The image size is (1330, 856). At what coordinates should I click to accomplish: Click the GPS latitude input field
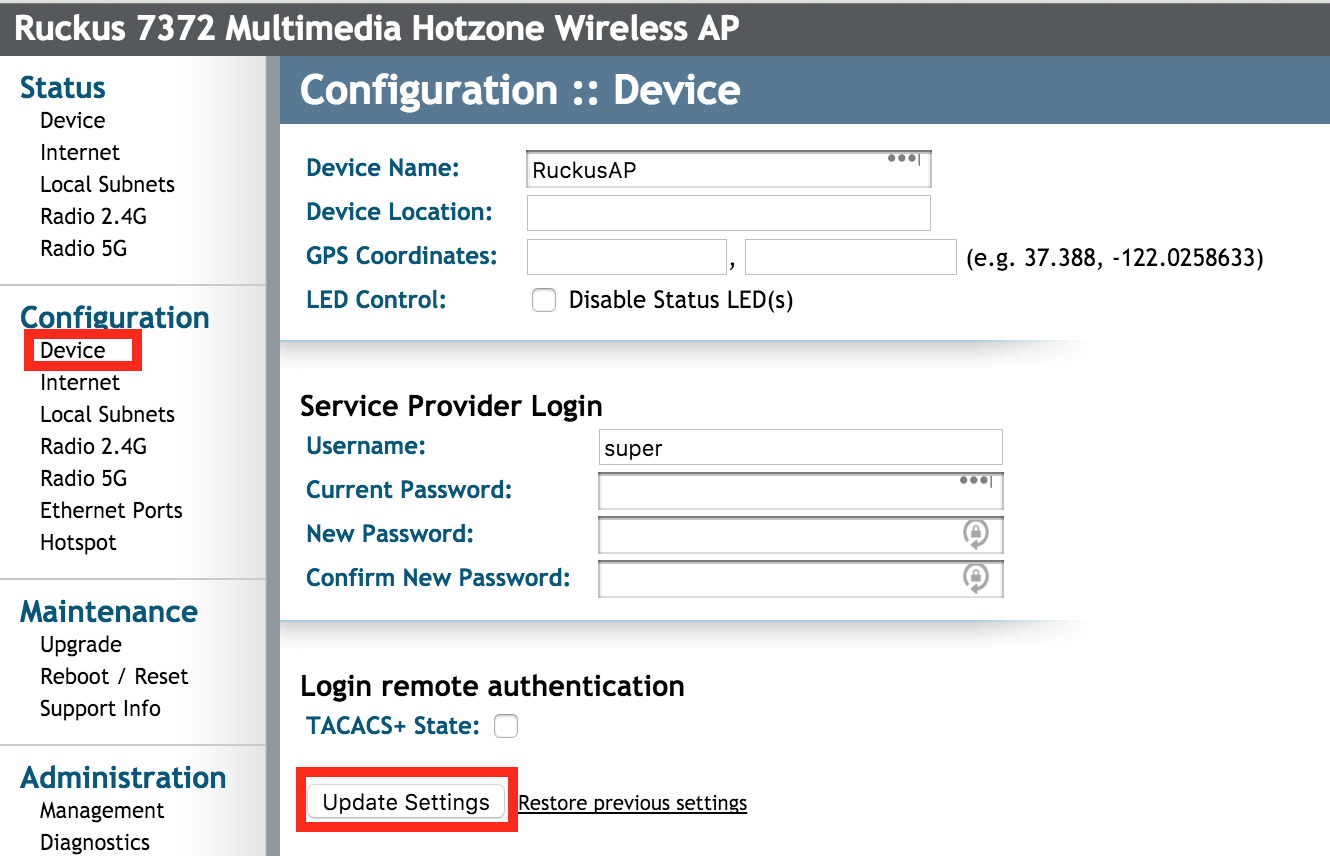[x=626, y=257]
